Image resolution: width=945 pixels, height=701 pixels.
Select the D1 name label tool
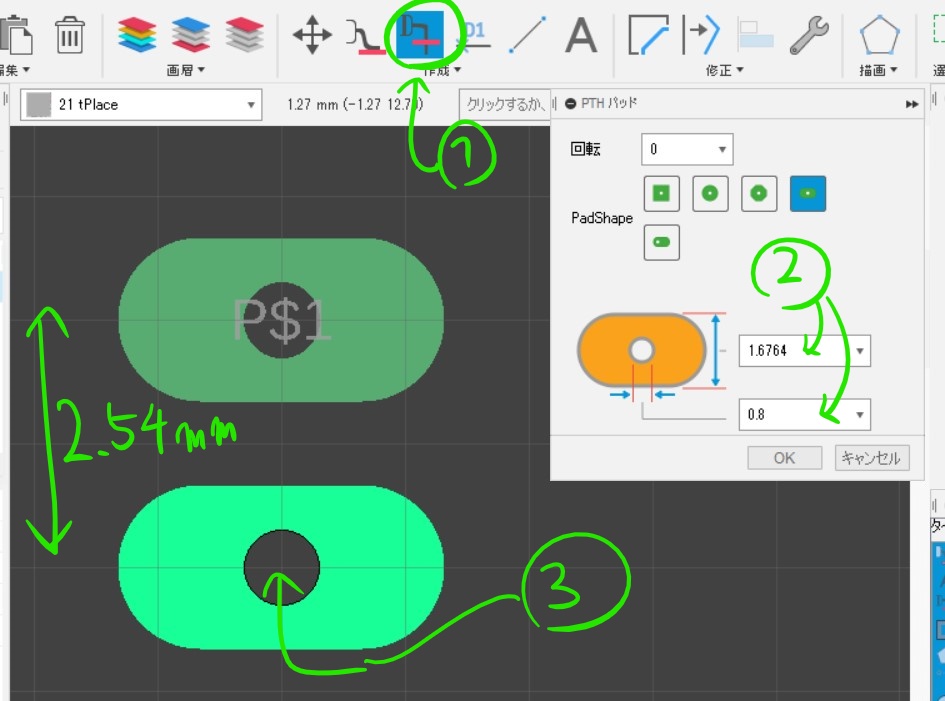474,35
